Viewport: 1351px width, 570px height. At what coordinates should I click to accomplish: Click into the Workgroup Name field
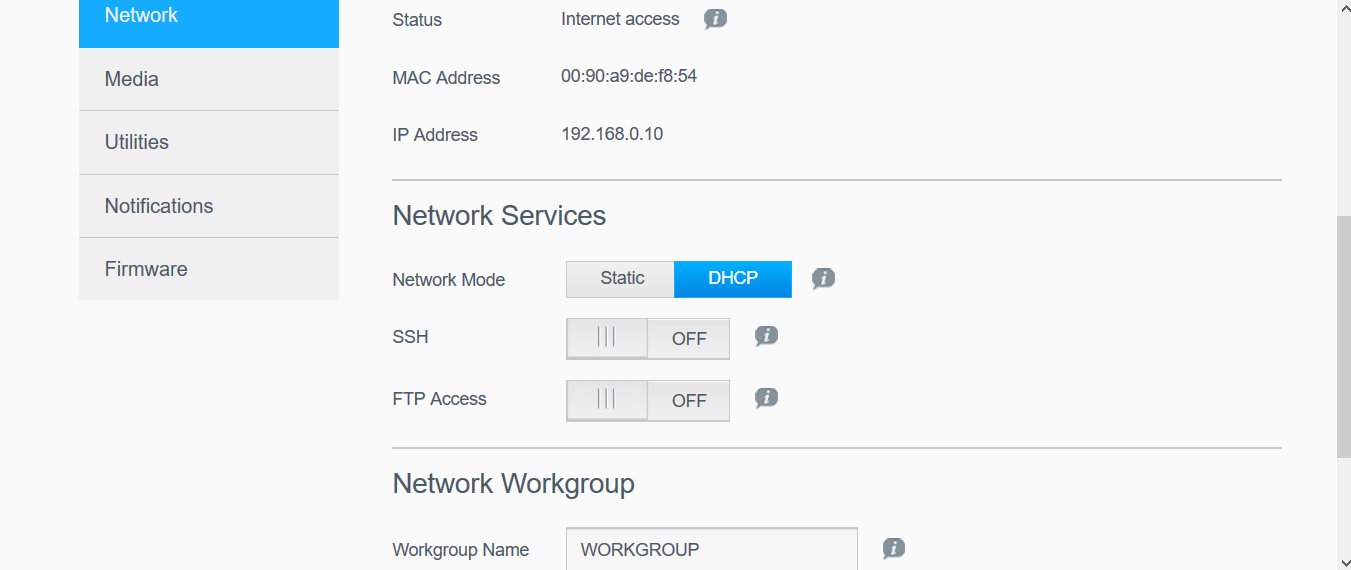pos(711,549)
